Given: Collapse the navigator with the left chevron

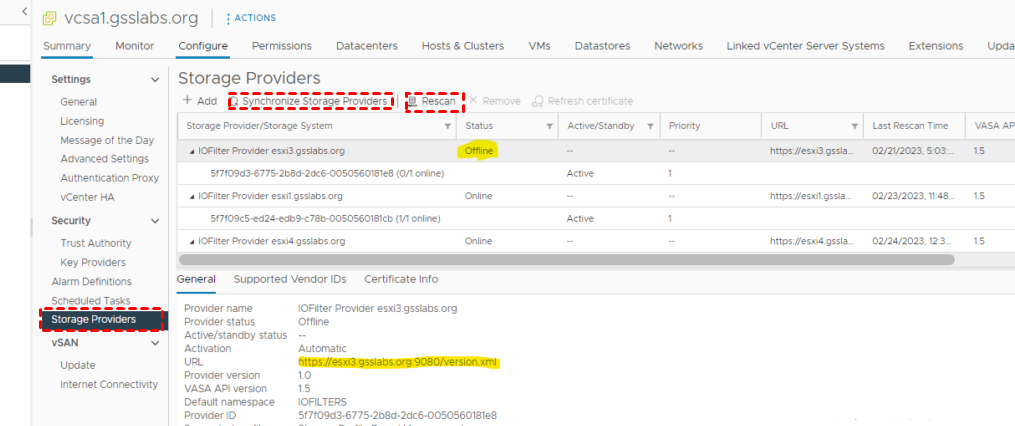Looking at the screenshot, I should point(24,12).
